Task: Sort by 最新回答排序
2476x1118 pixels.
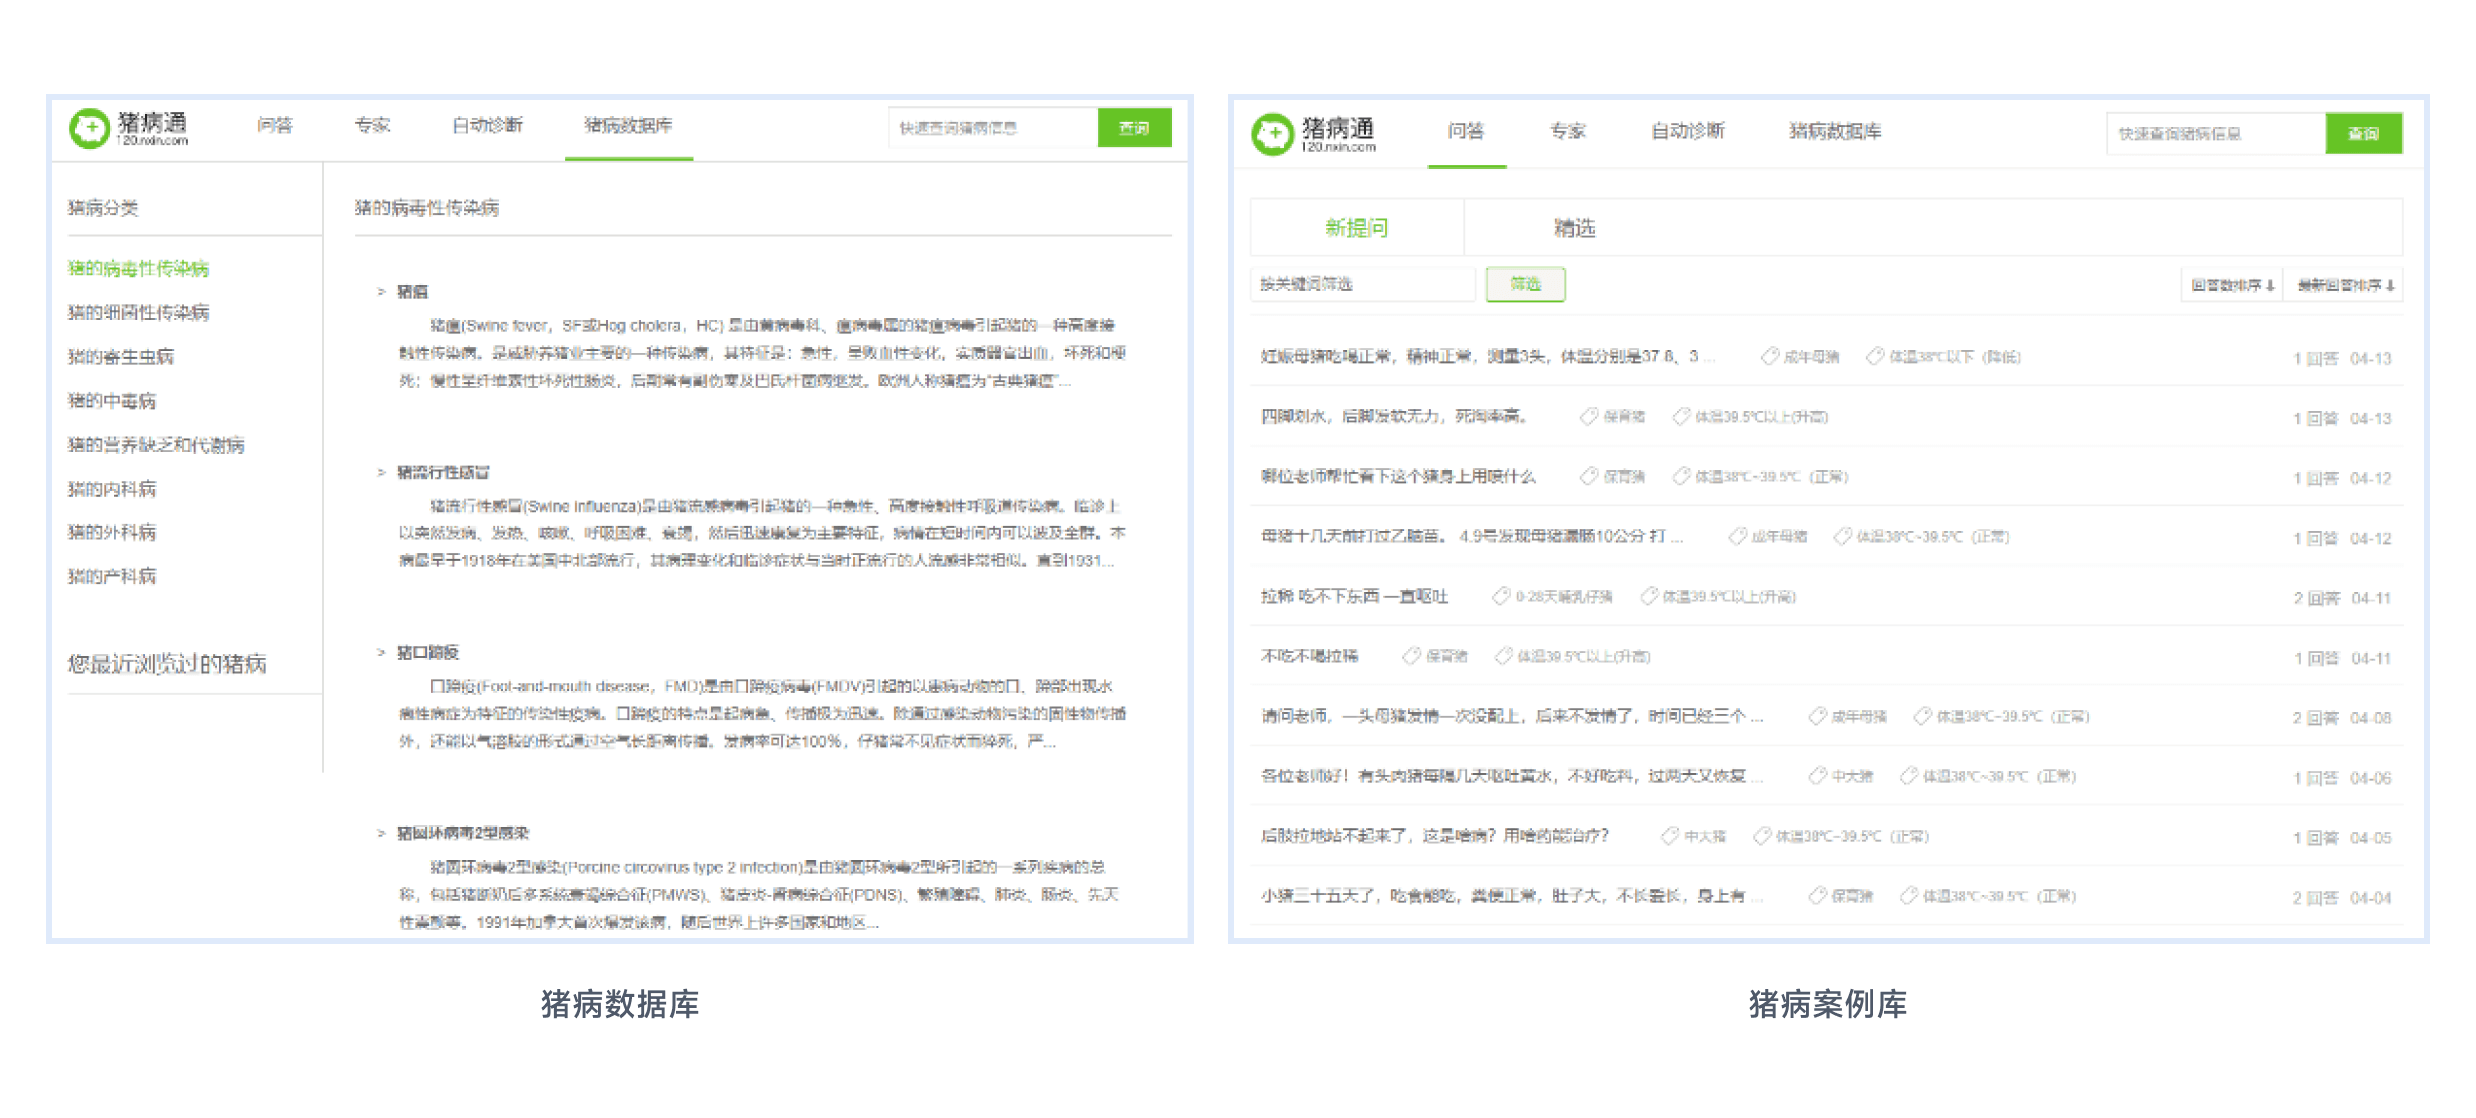Action: (2343, 286)
